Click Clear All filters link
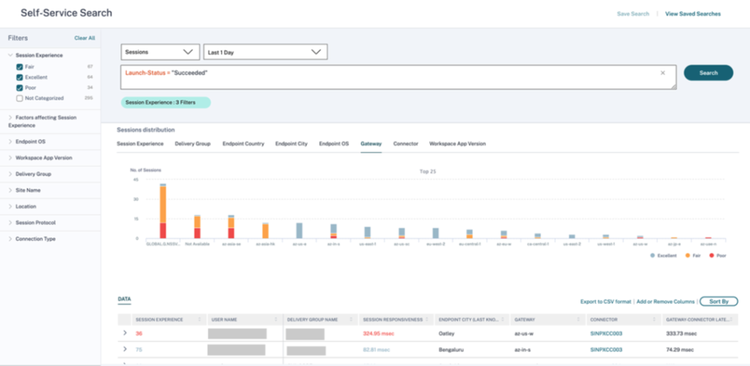Image resolution: width=750 pixels, height=366 pixels. (x=85, y=38)
